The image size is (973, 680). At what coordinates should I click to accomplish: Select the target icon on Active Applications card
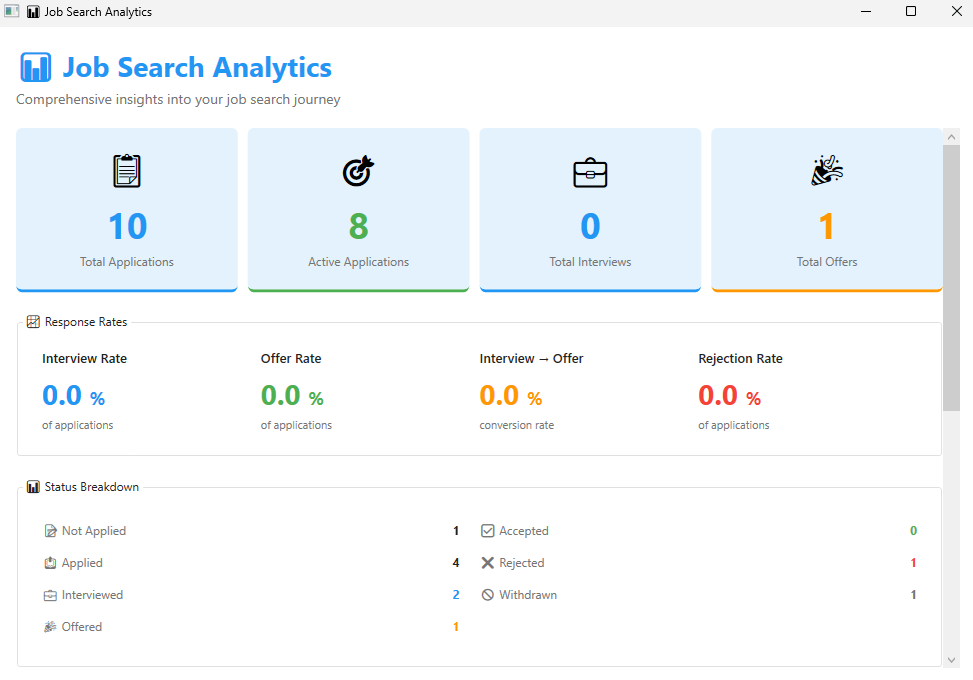coord(358,170)
